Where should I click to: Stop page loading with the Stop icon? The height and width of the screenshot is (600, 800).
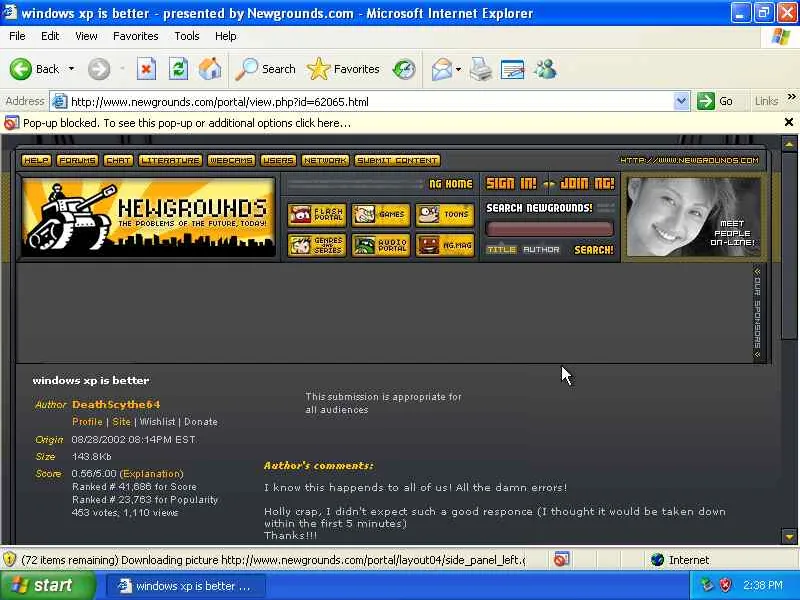(x=146, y=69)
